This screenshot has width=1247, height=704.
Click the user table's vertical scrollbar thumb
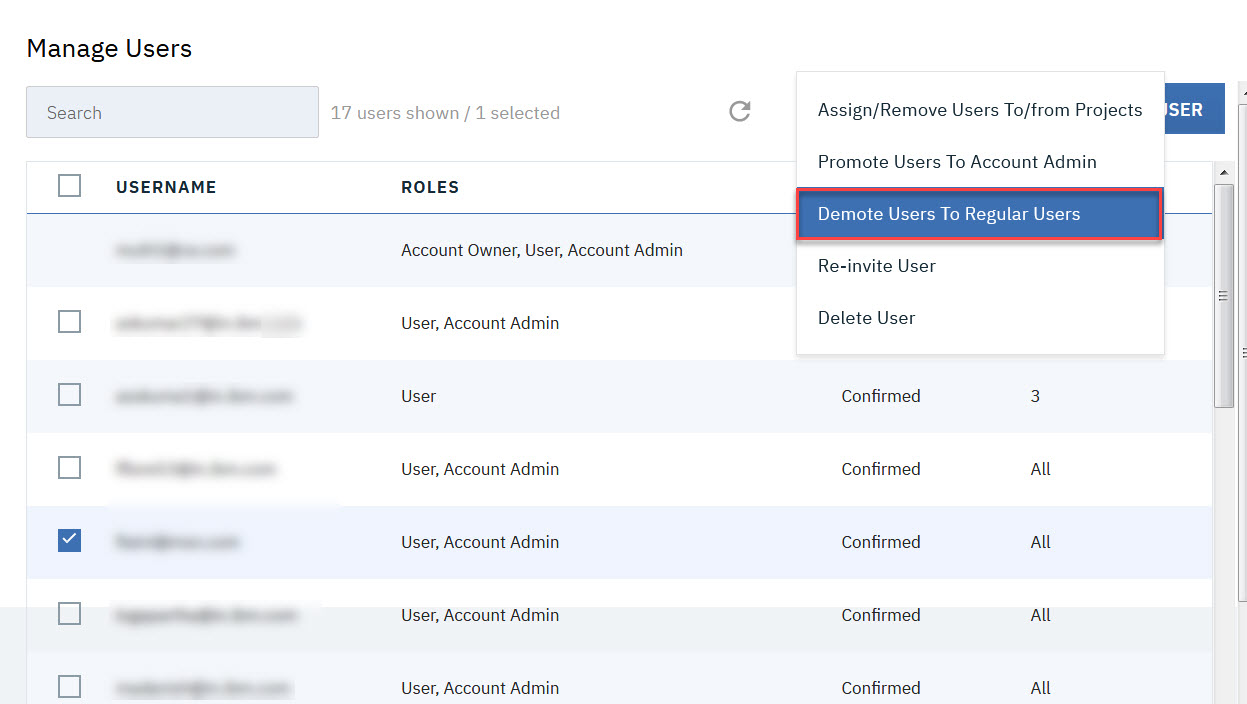[1223, 295]
